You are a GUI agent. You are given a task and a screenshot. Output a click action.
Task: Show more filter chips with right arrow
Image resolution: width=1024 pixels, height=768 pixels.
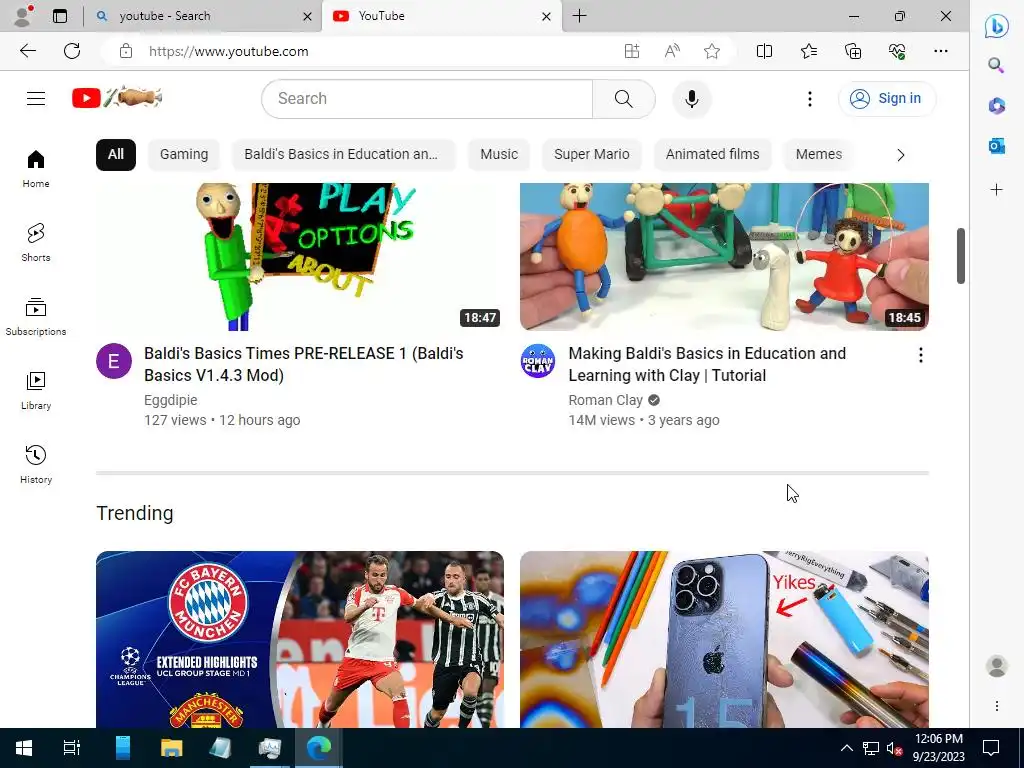click(x=901, y=155)
